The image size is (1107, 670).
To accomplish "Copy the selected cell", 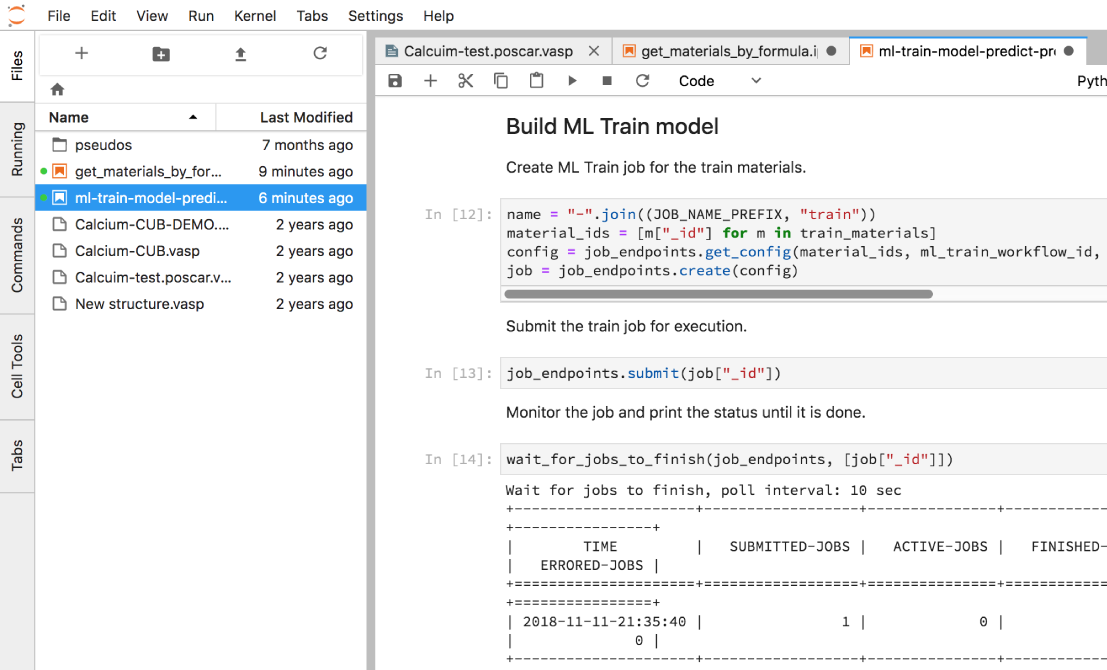I will pyautogui.click(x=501, y=80).
